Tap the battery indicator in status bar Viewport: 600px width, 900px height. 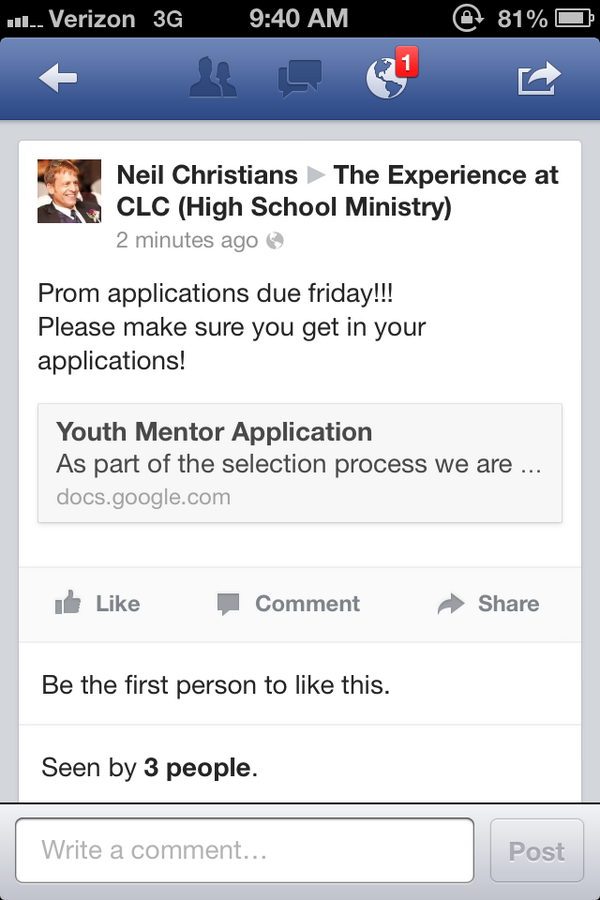(574, 18)
